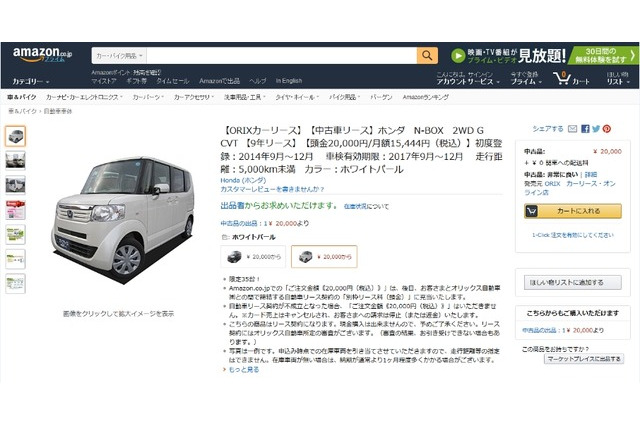Select the third gallery thumbnail

pyautogui.click(x=16, y=185)
